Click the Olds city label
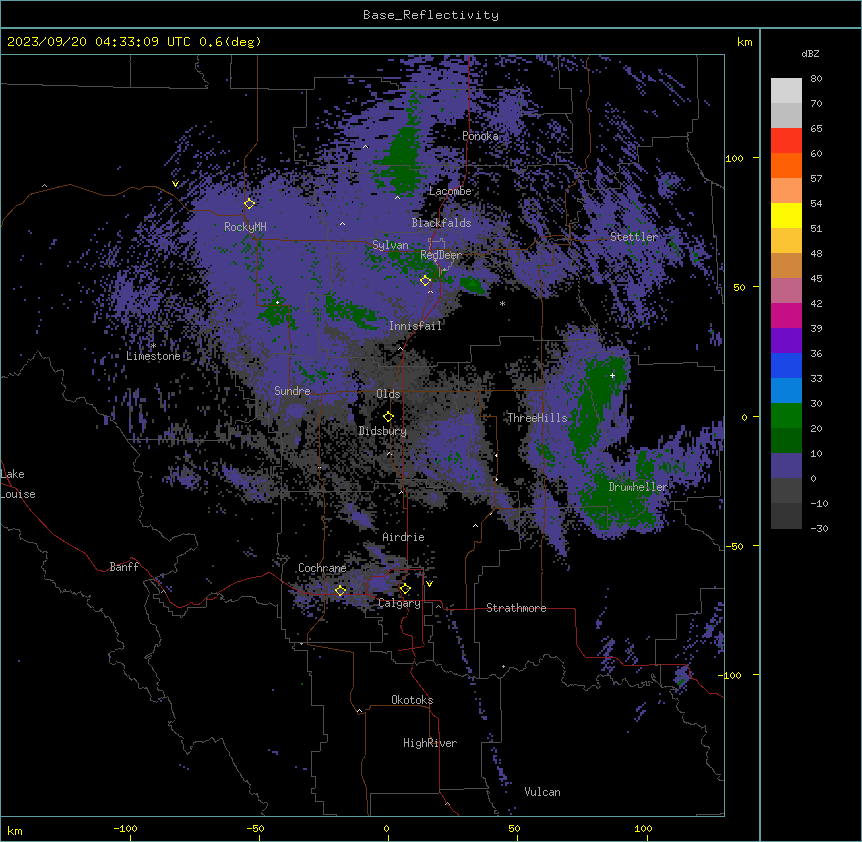Screen dimensions: 862x842 [388, 394]
